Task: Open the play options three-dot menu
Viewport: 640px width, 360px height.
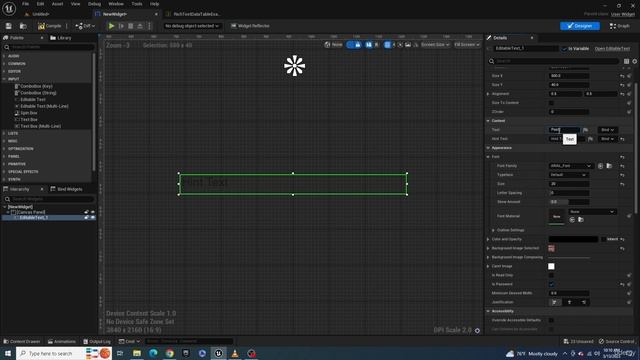Action: pos(149,26)
